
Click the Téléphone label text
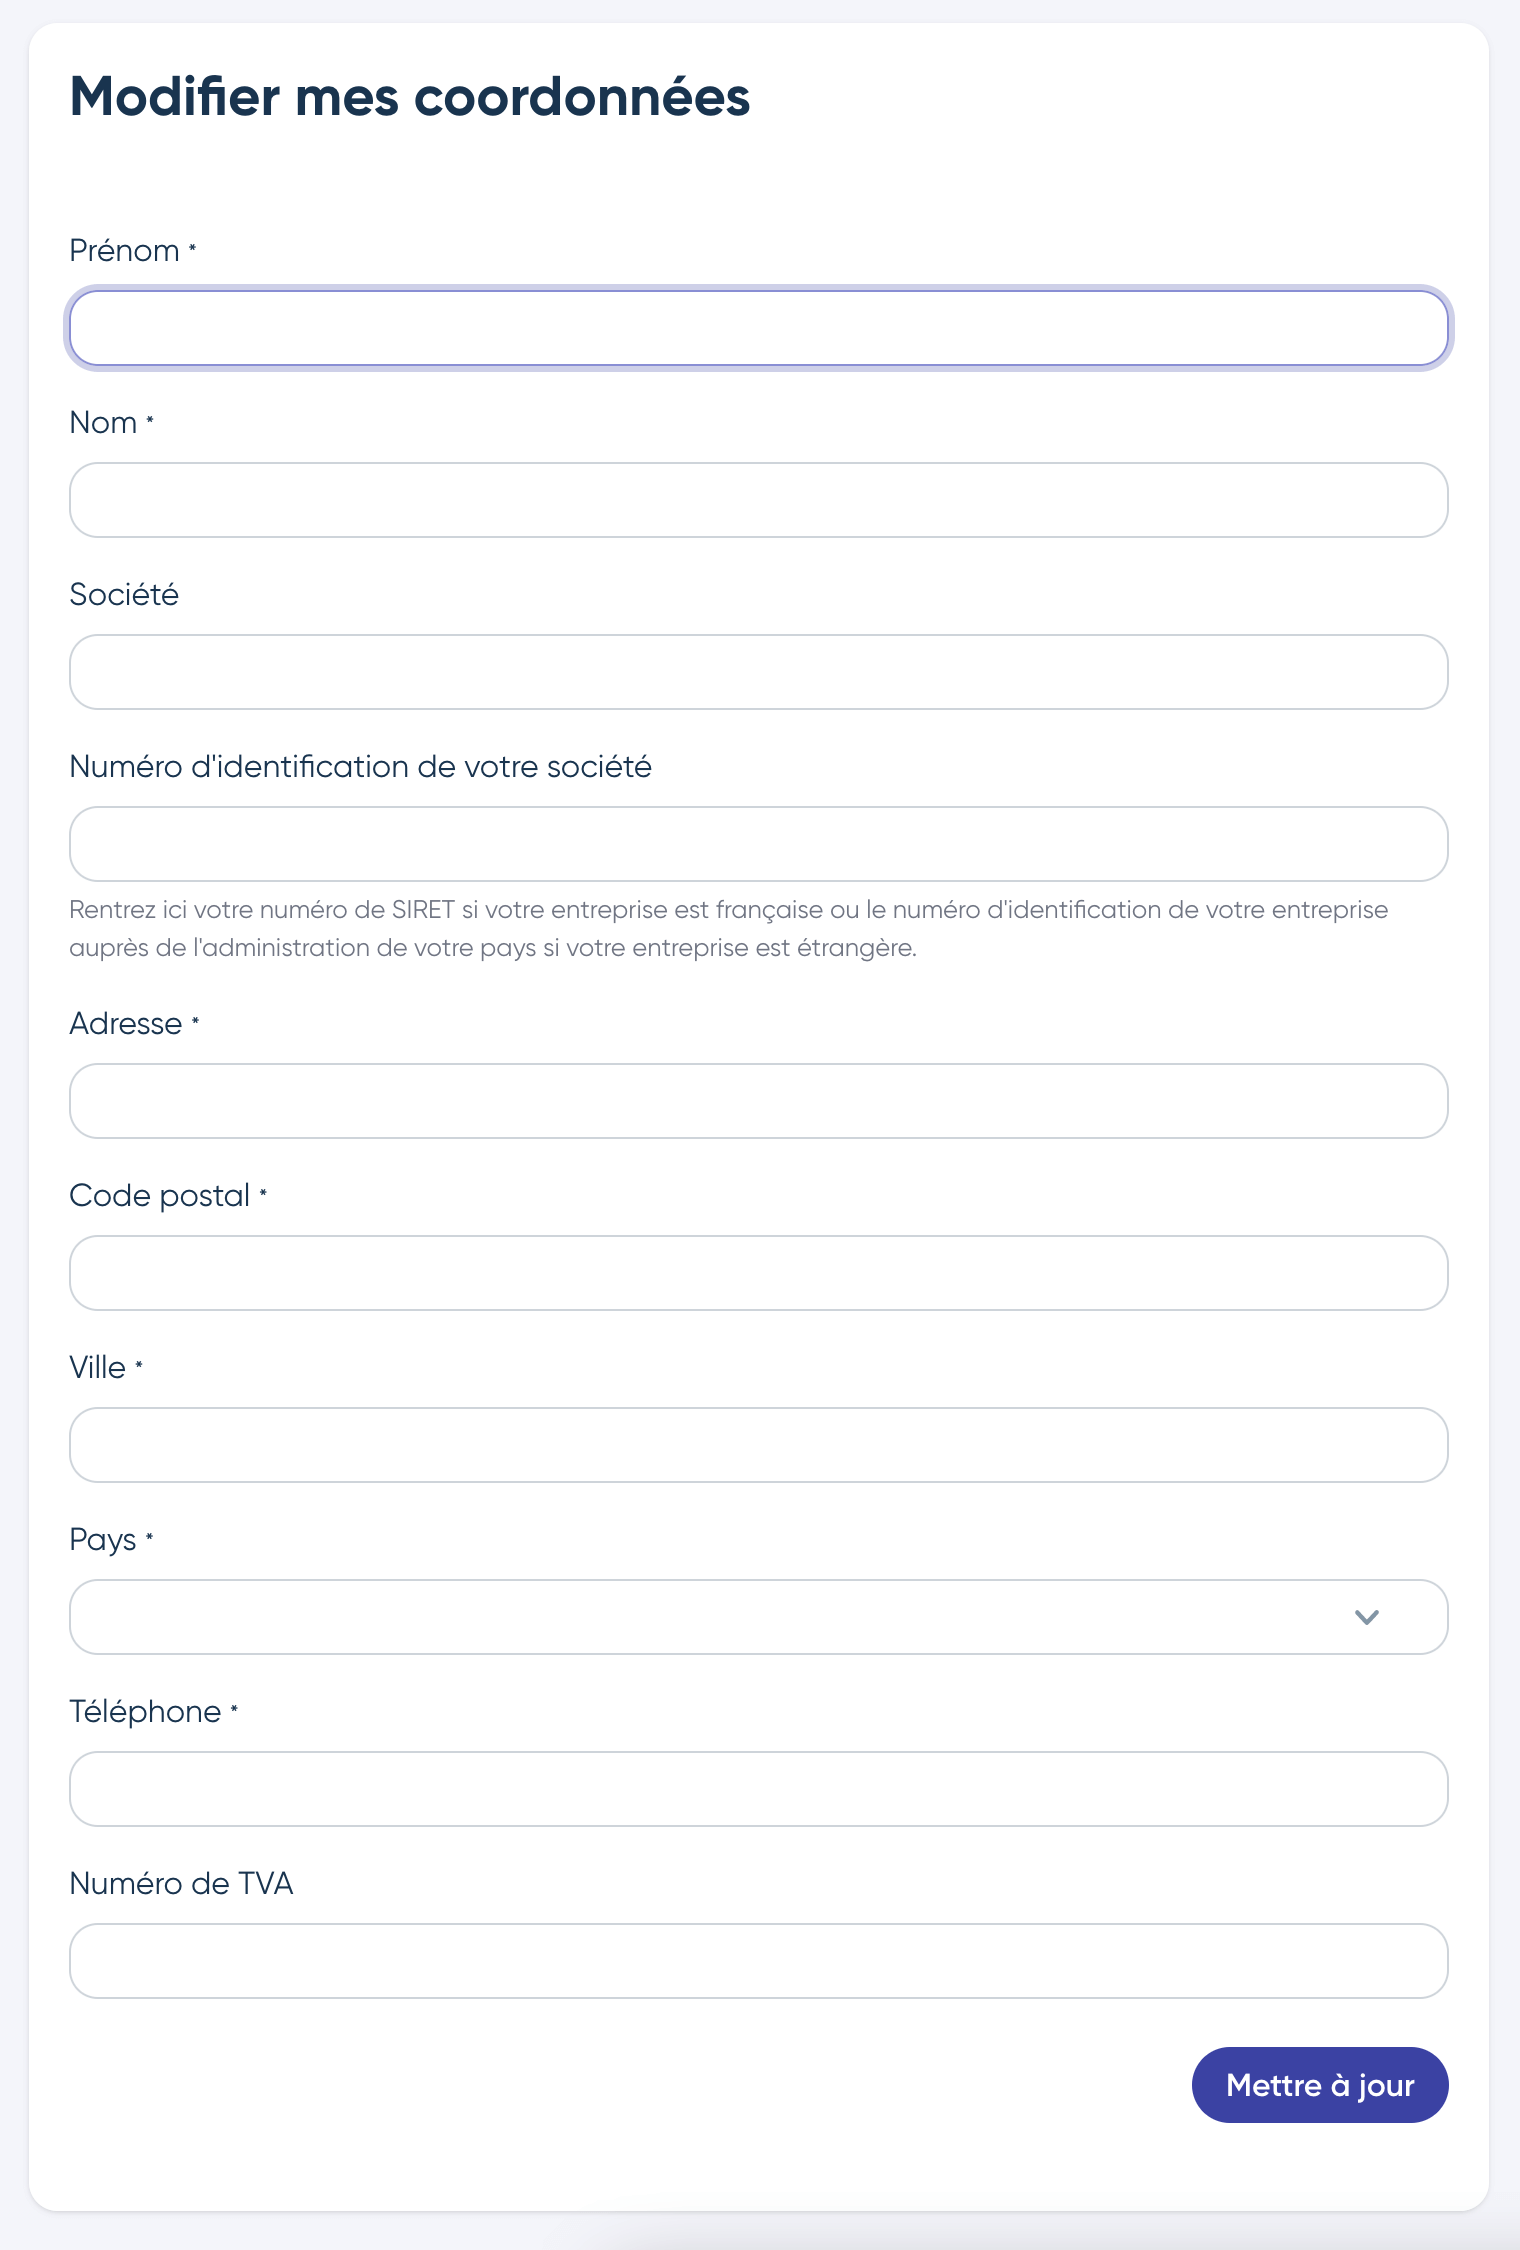[145, 1712]
